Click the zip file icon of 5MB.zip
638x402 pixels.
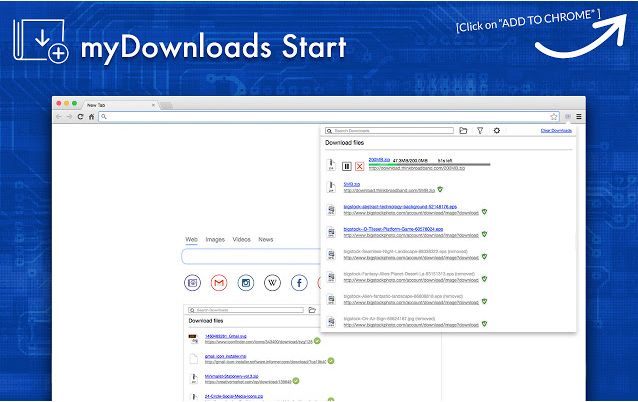click(331, 187)
